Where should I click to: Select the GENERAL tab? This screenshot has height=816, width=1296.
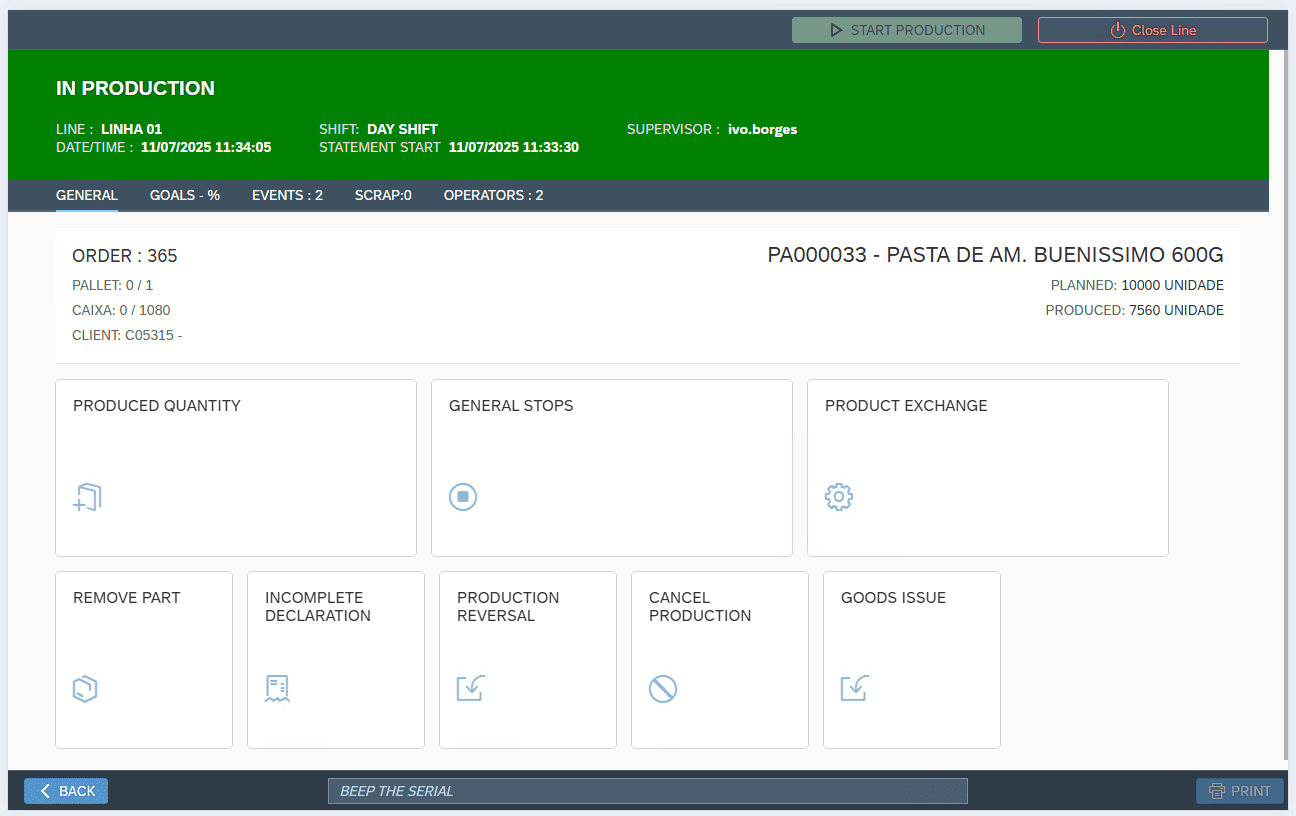tap(87, 195)
